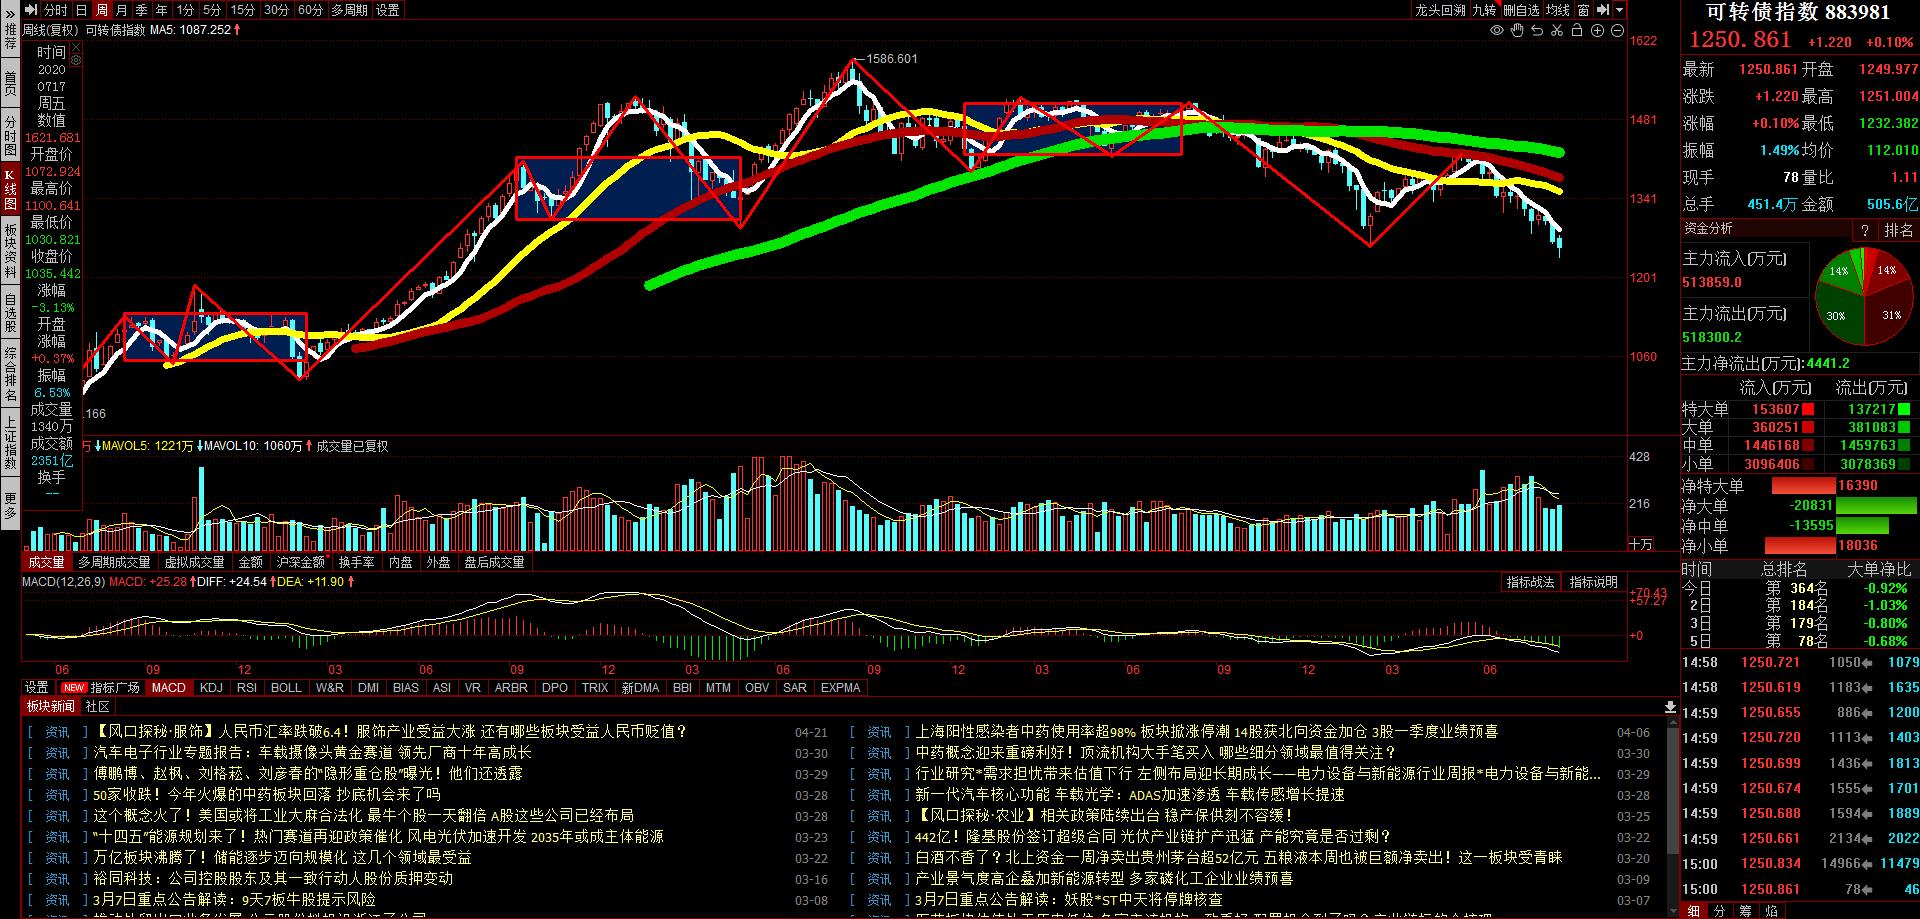The image size is (1920, 919).
Task: Switch to the 社区 tab
Action: click(x=98, y=707)
